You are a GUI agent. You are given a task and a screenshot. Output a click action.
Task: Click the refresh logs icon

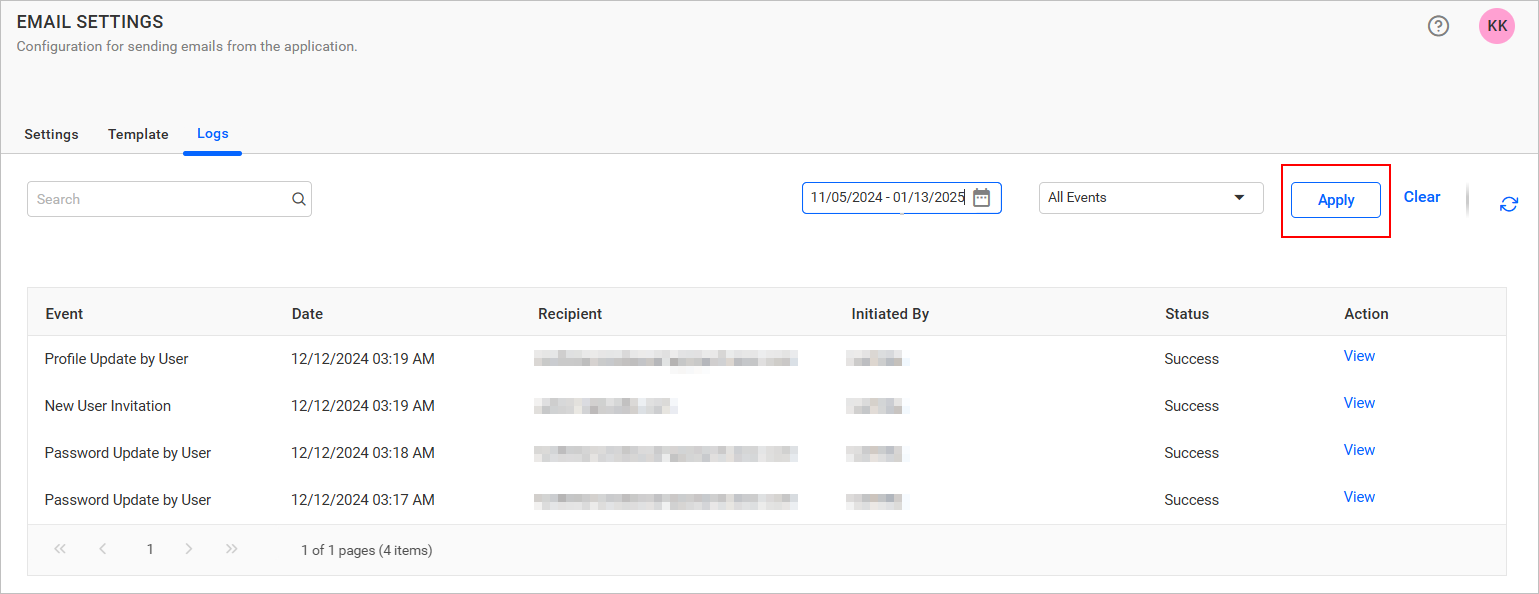(1509, 203)
